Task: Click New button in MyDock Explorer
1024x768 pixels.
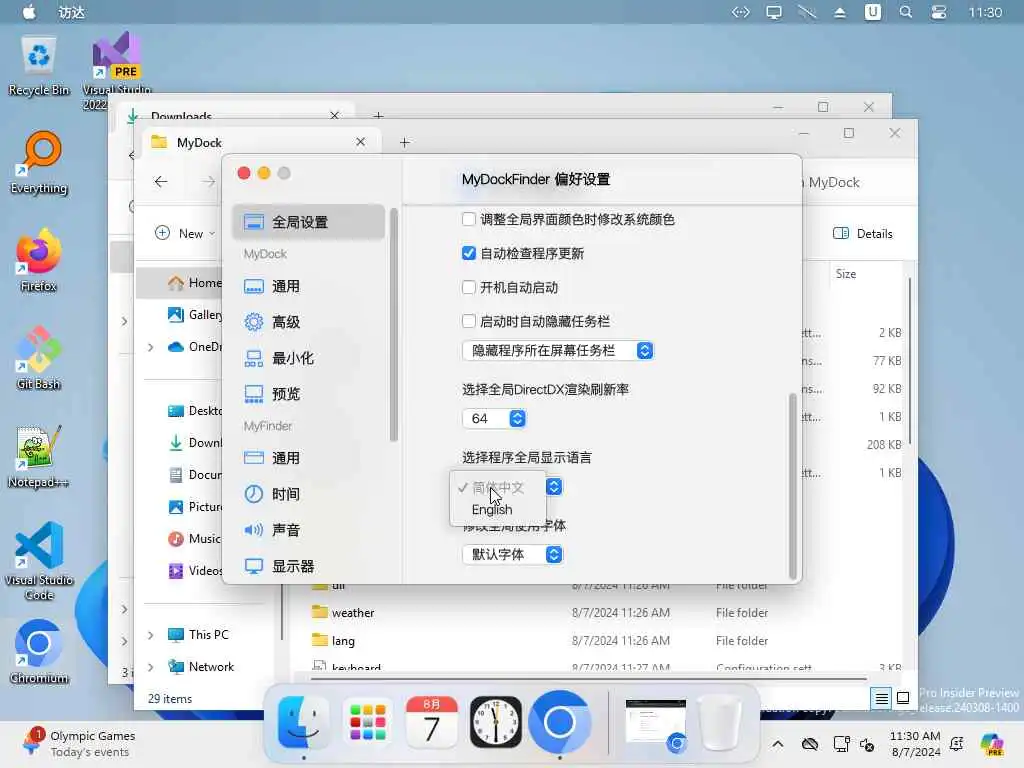Action: (185, 233)
